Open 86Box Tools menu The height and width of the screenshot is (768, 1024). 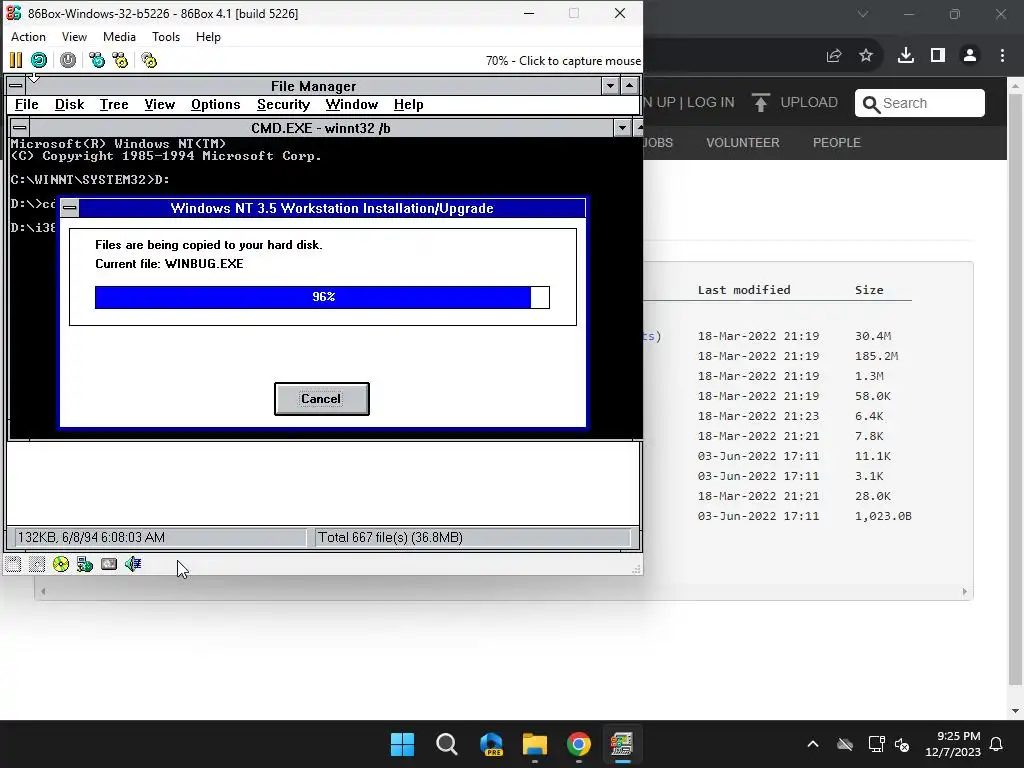click(166, 37)
